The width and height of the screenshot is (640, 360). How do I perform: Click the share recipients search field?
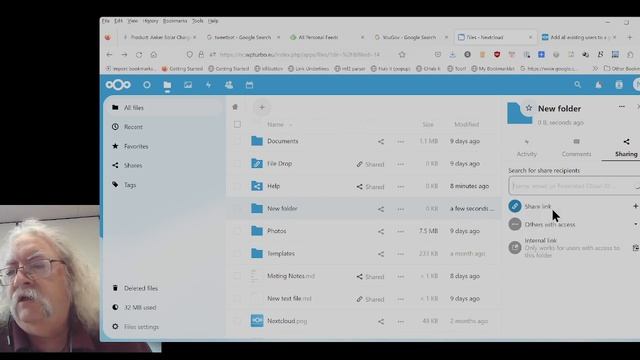click(x=574, y=186)
